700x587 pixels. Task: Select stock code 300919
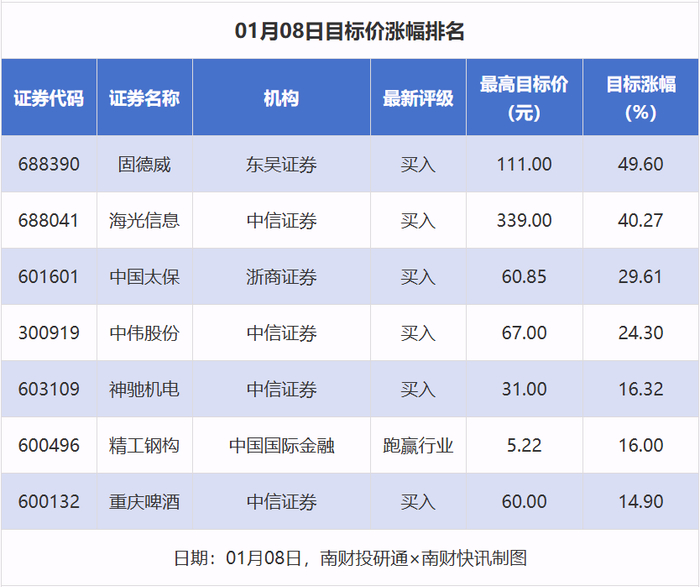click(49, 333)
